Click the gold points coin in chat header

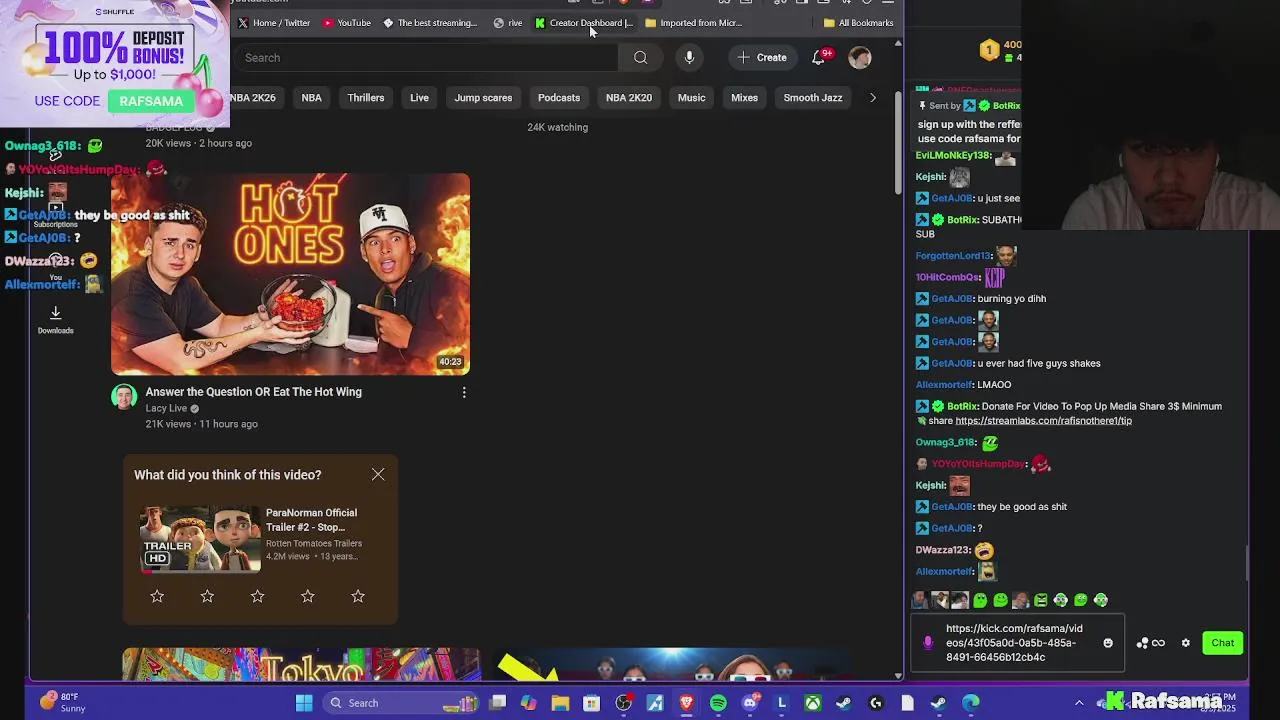989,50
